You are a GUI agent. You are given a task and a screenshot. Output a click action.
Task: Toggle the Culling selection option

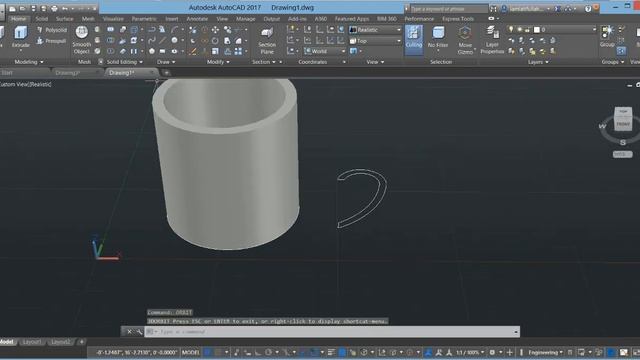click(413, 39)
